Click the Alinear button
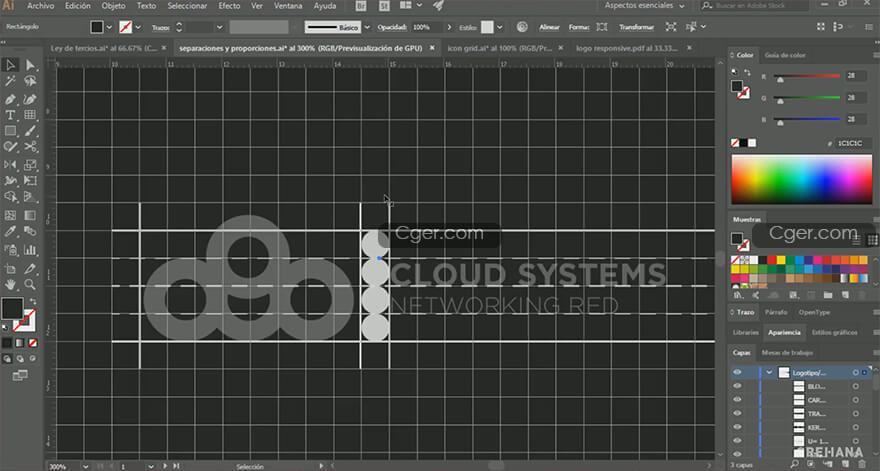 tap(549, 27)
